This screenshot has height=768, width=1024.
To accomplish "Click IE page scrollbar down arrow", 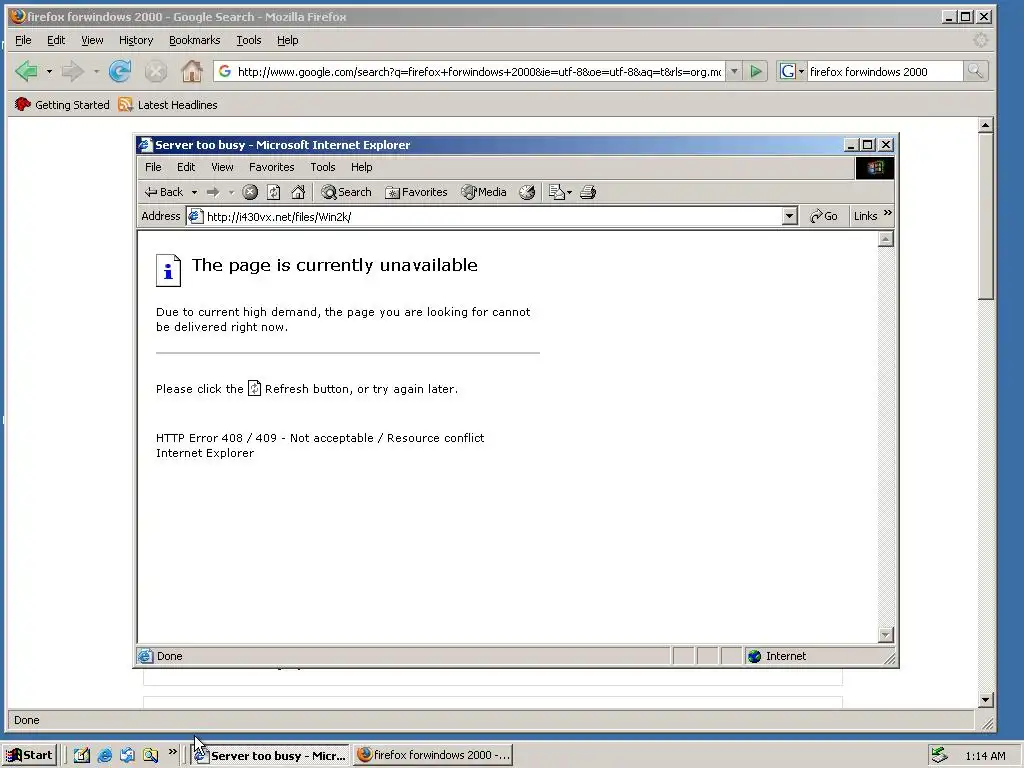I will 886,635.
